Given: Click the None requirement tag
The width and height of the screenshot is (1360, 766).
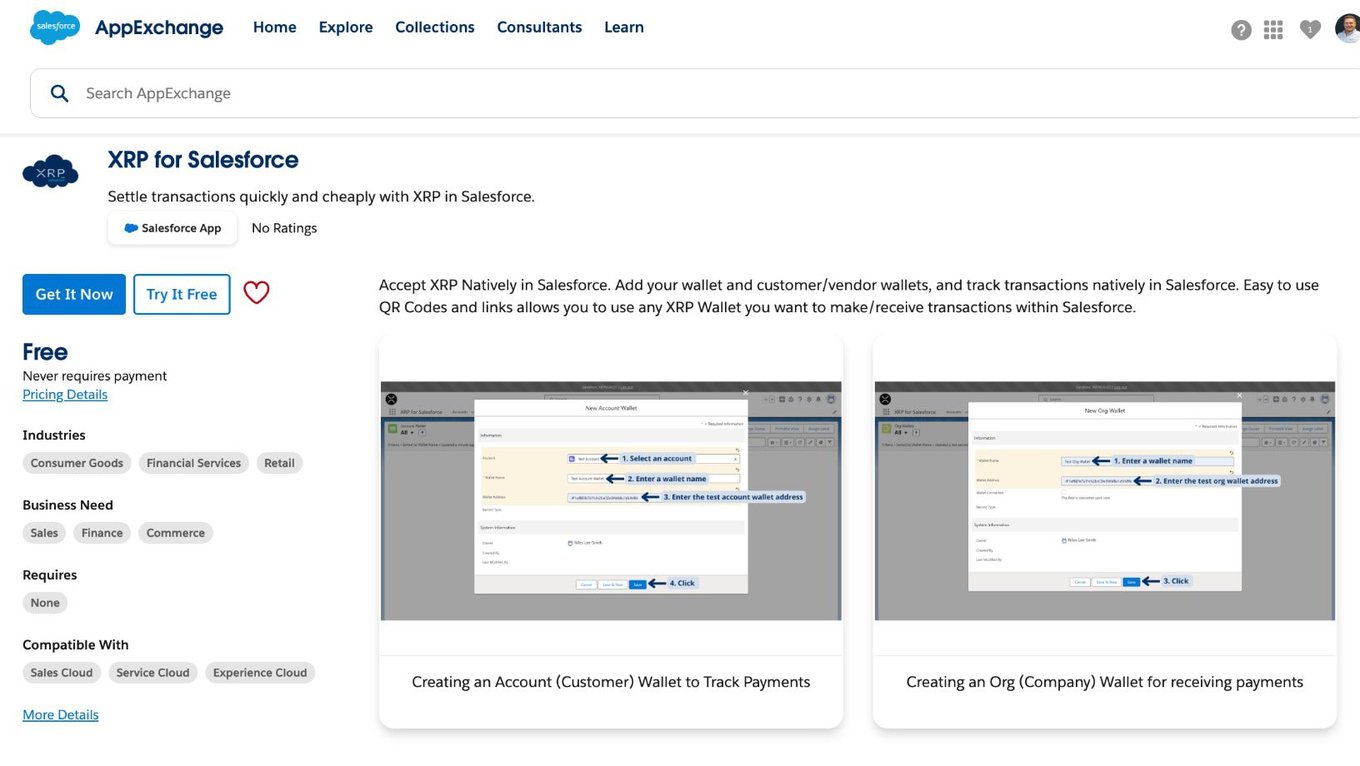Looking at the screenshot, I should 45,603.
